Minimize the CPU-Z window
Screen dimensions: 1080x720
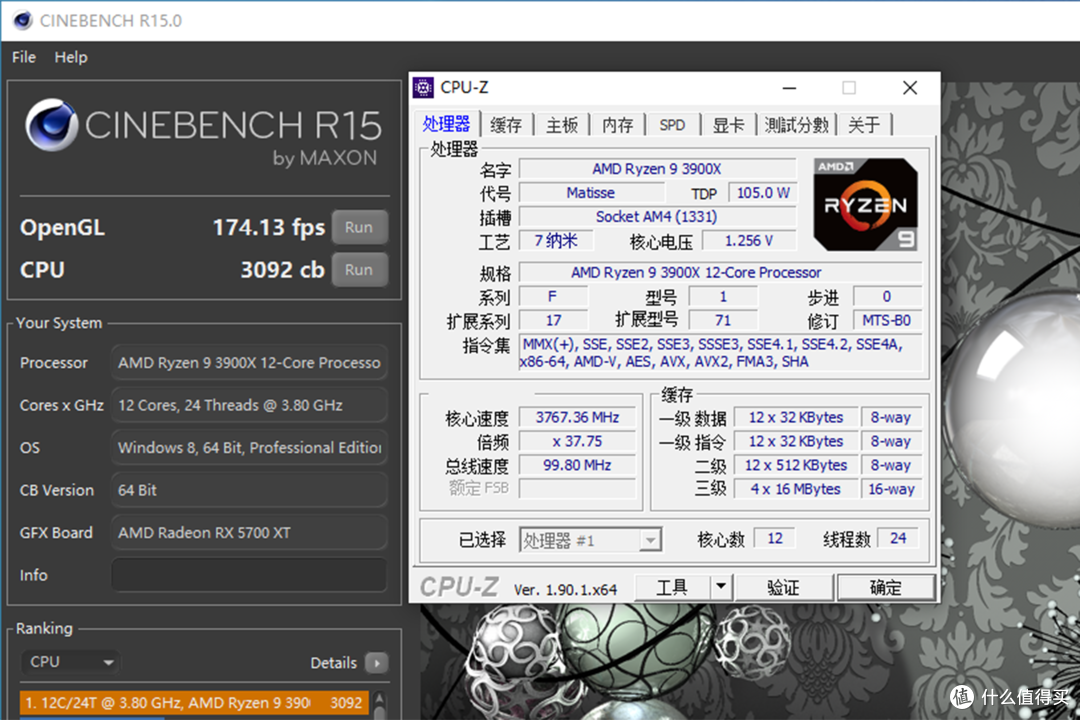click(x=789, y=88)
